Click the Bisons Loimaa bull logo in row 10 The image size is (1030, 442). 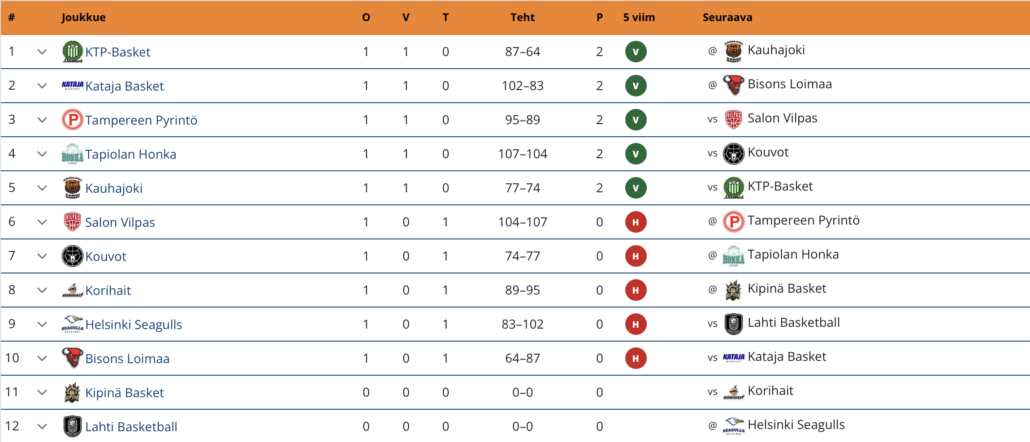pos(72,359)
